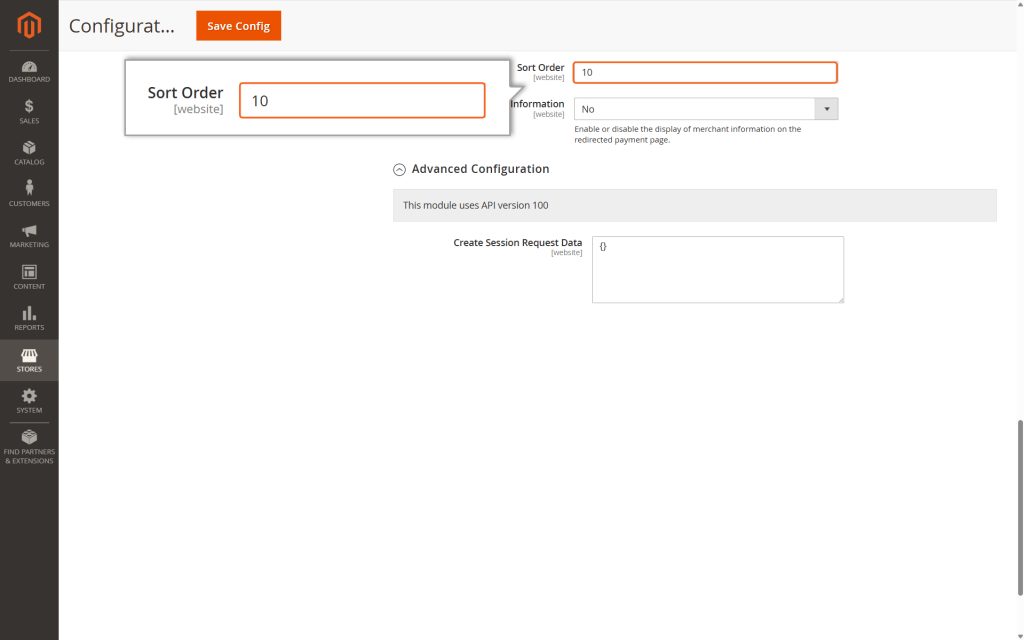Click the Customers sidebar icon
This screenshot has height=640, width=1024.
tap(29, 195)
